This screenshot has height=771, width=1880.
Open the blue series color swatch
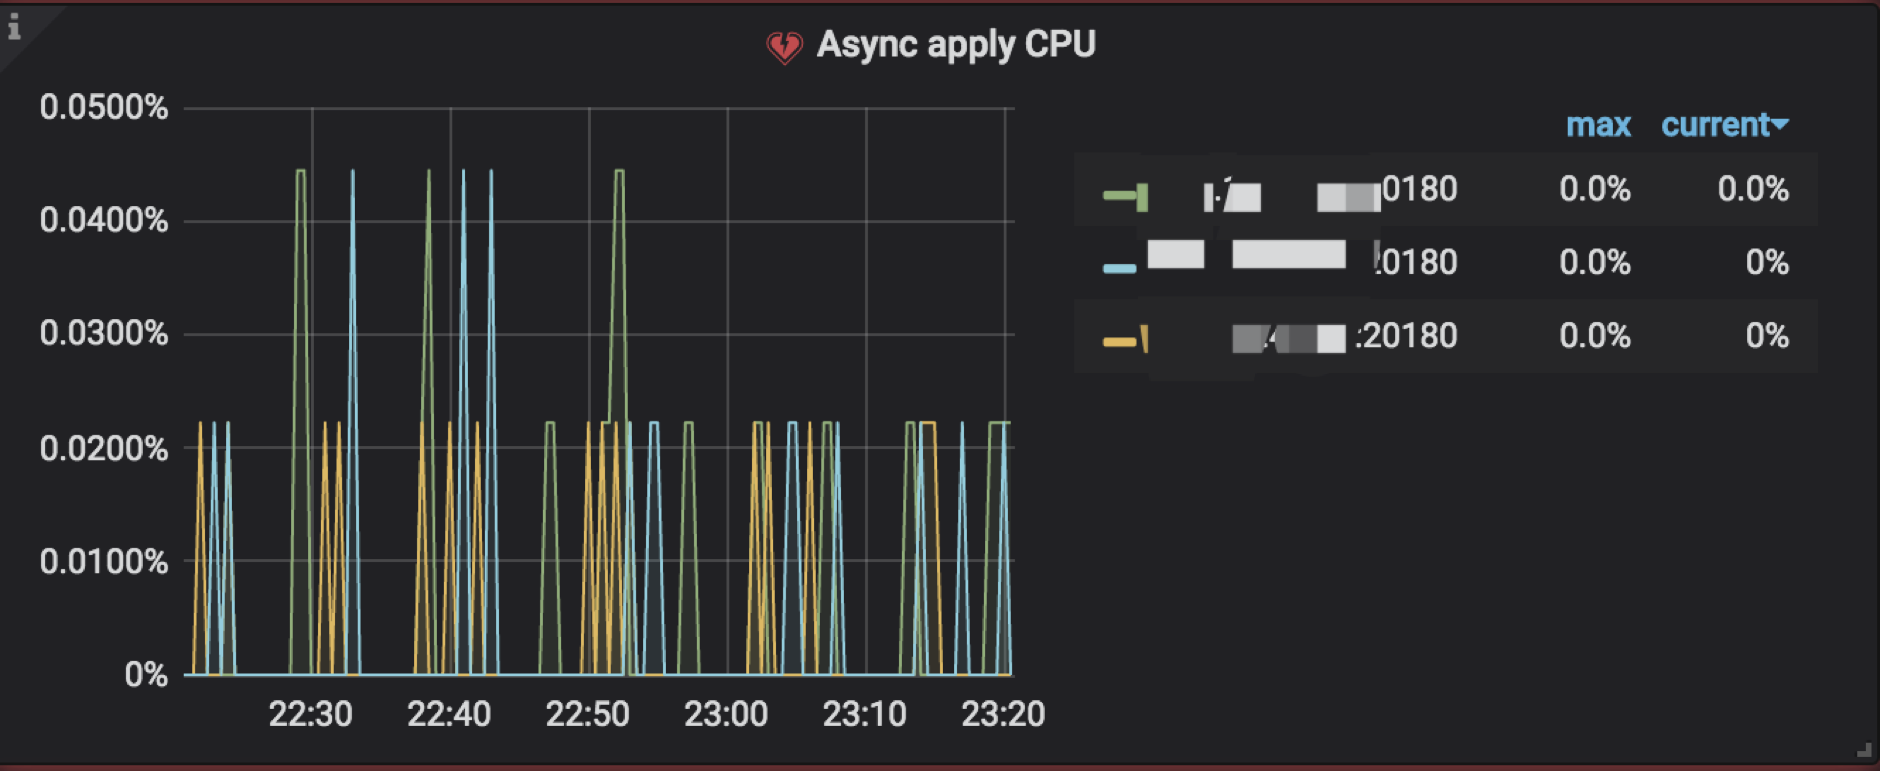1119,268
